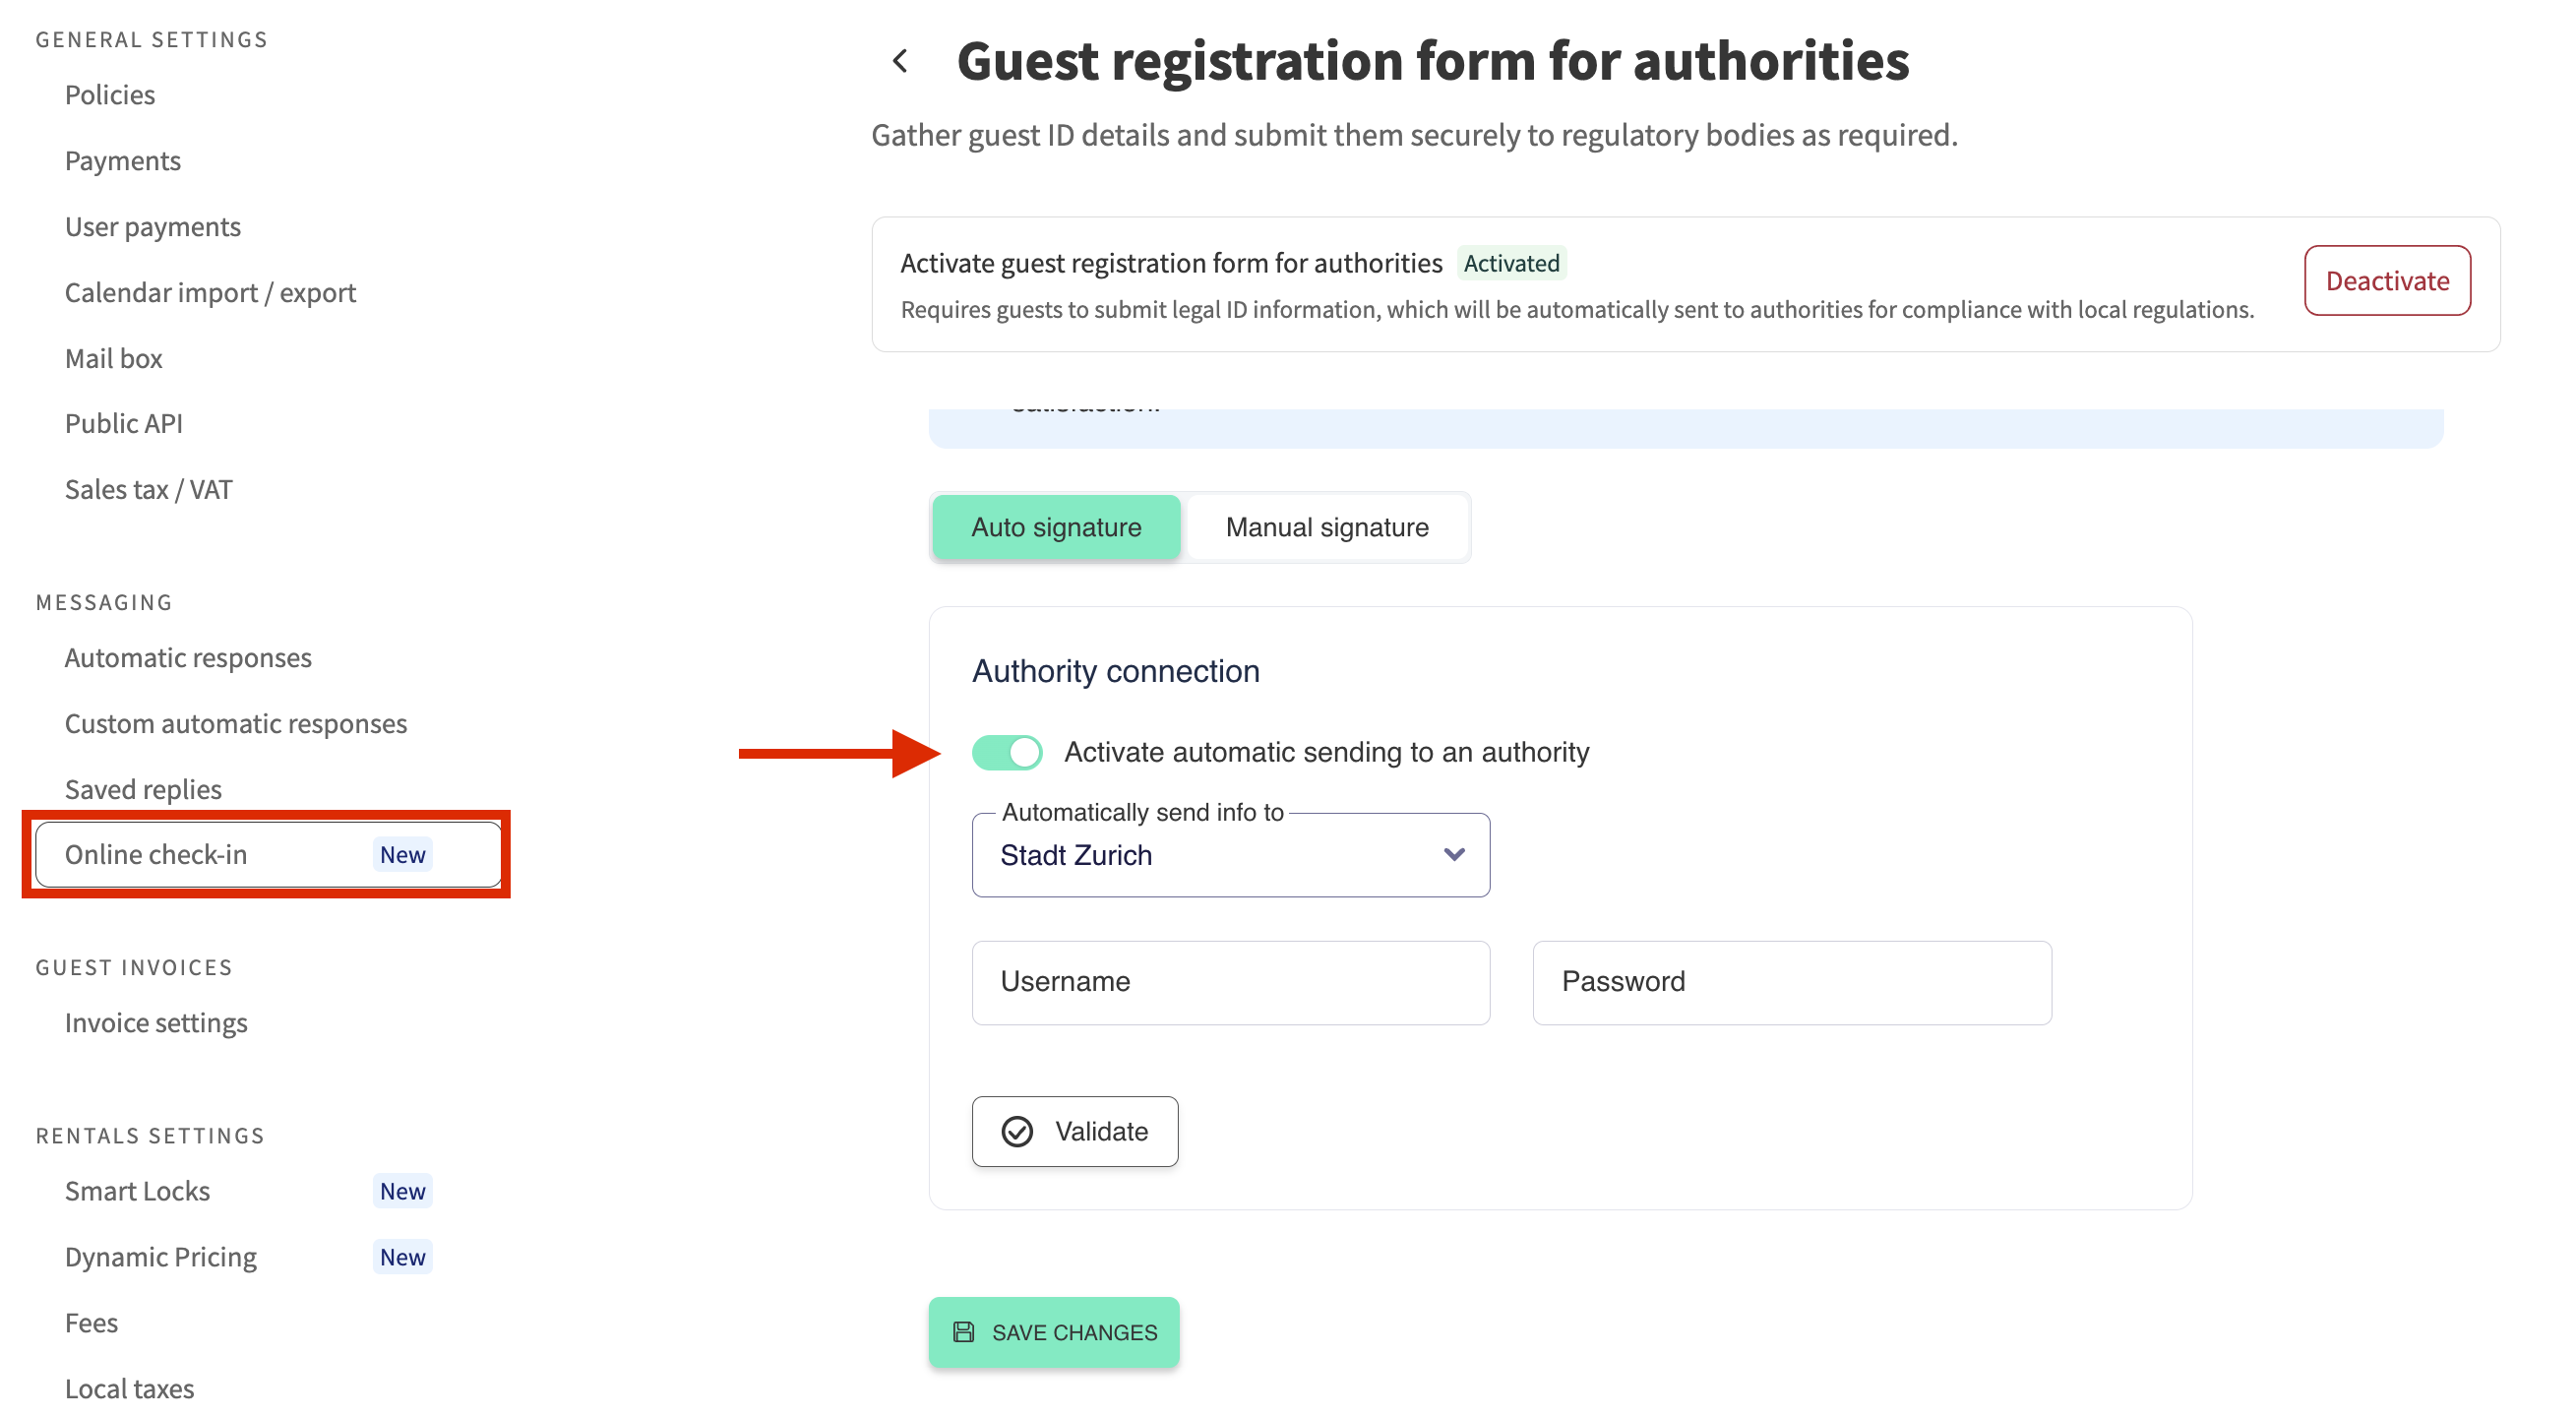
Task: Click the dropdown chevron in Stadt Zurich field
Action: [1453, 854]
